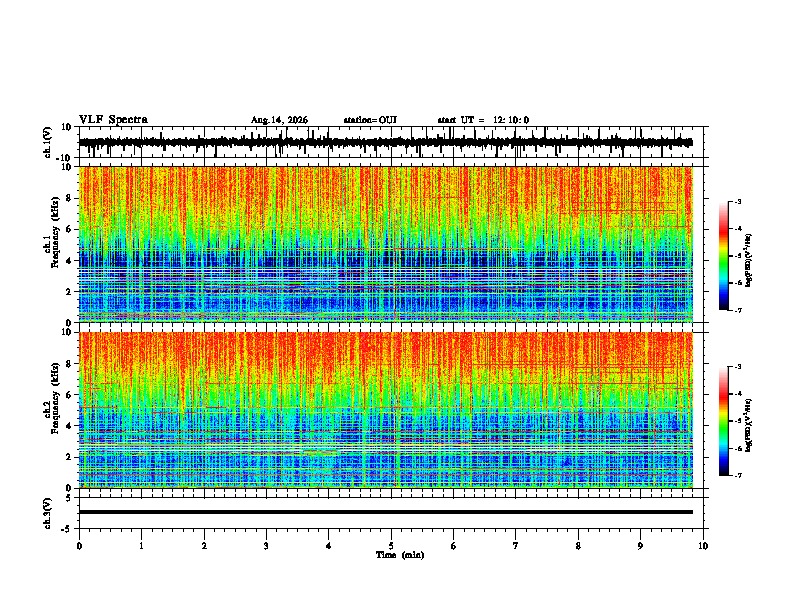This screenshot has width=792, height=612.
Task: Click the '-3' label on upper color bar
Action: click(738, 201)
